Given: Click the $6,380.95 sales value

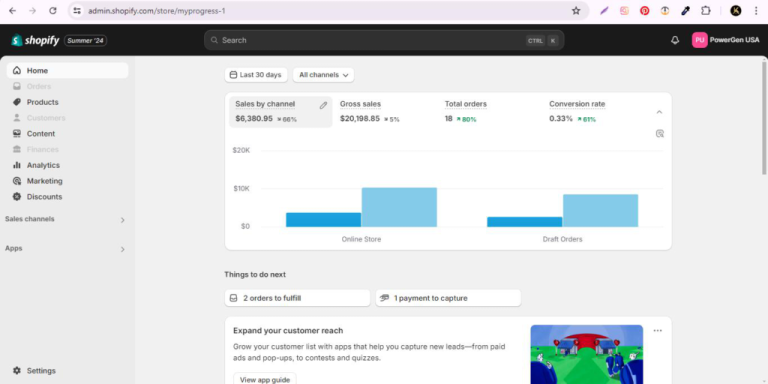Looking at the screenshot, I should (x=254, y=119).
